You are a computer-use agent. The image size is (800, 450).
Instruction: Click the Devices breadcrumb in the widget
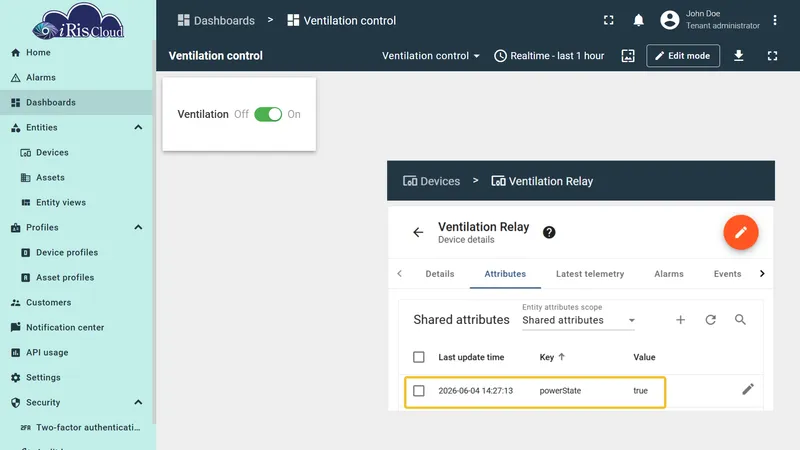(432, 181)
